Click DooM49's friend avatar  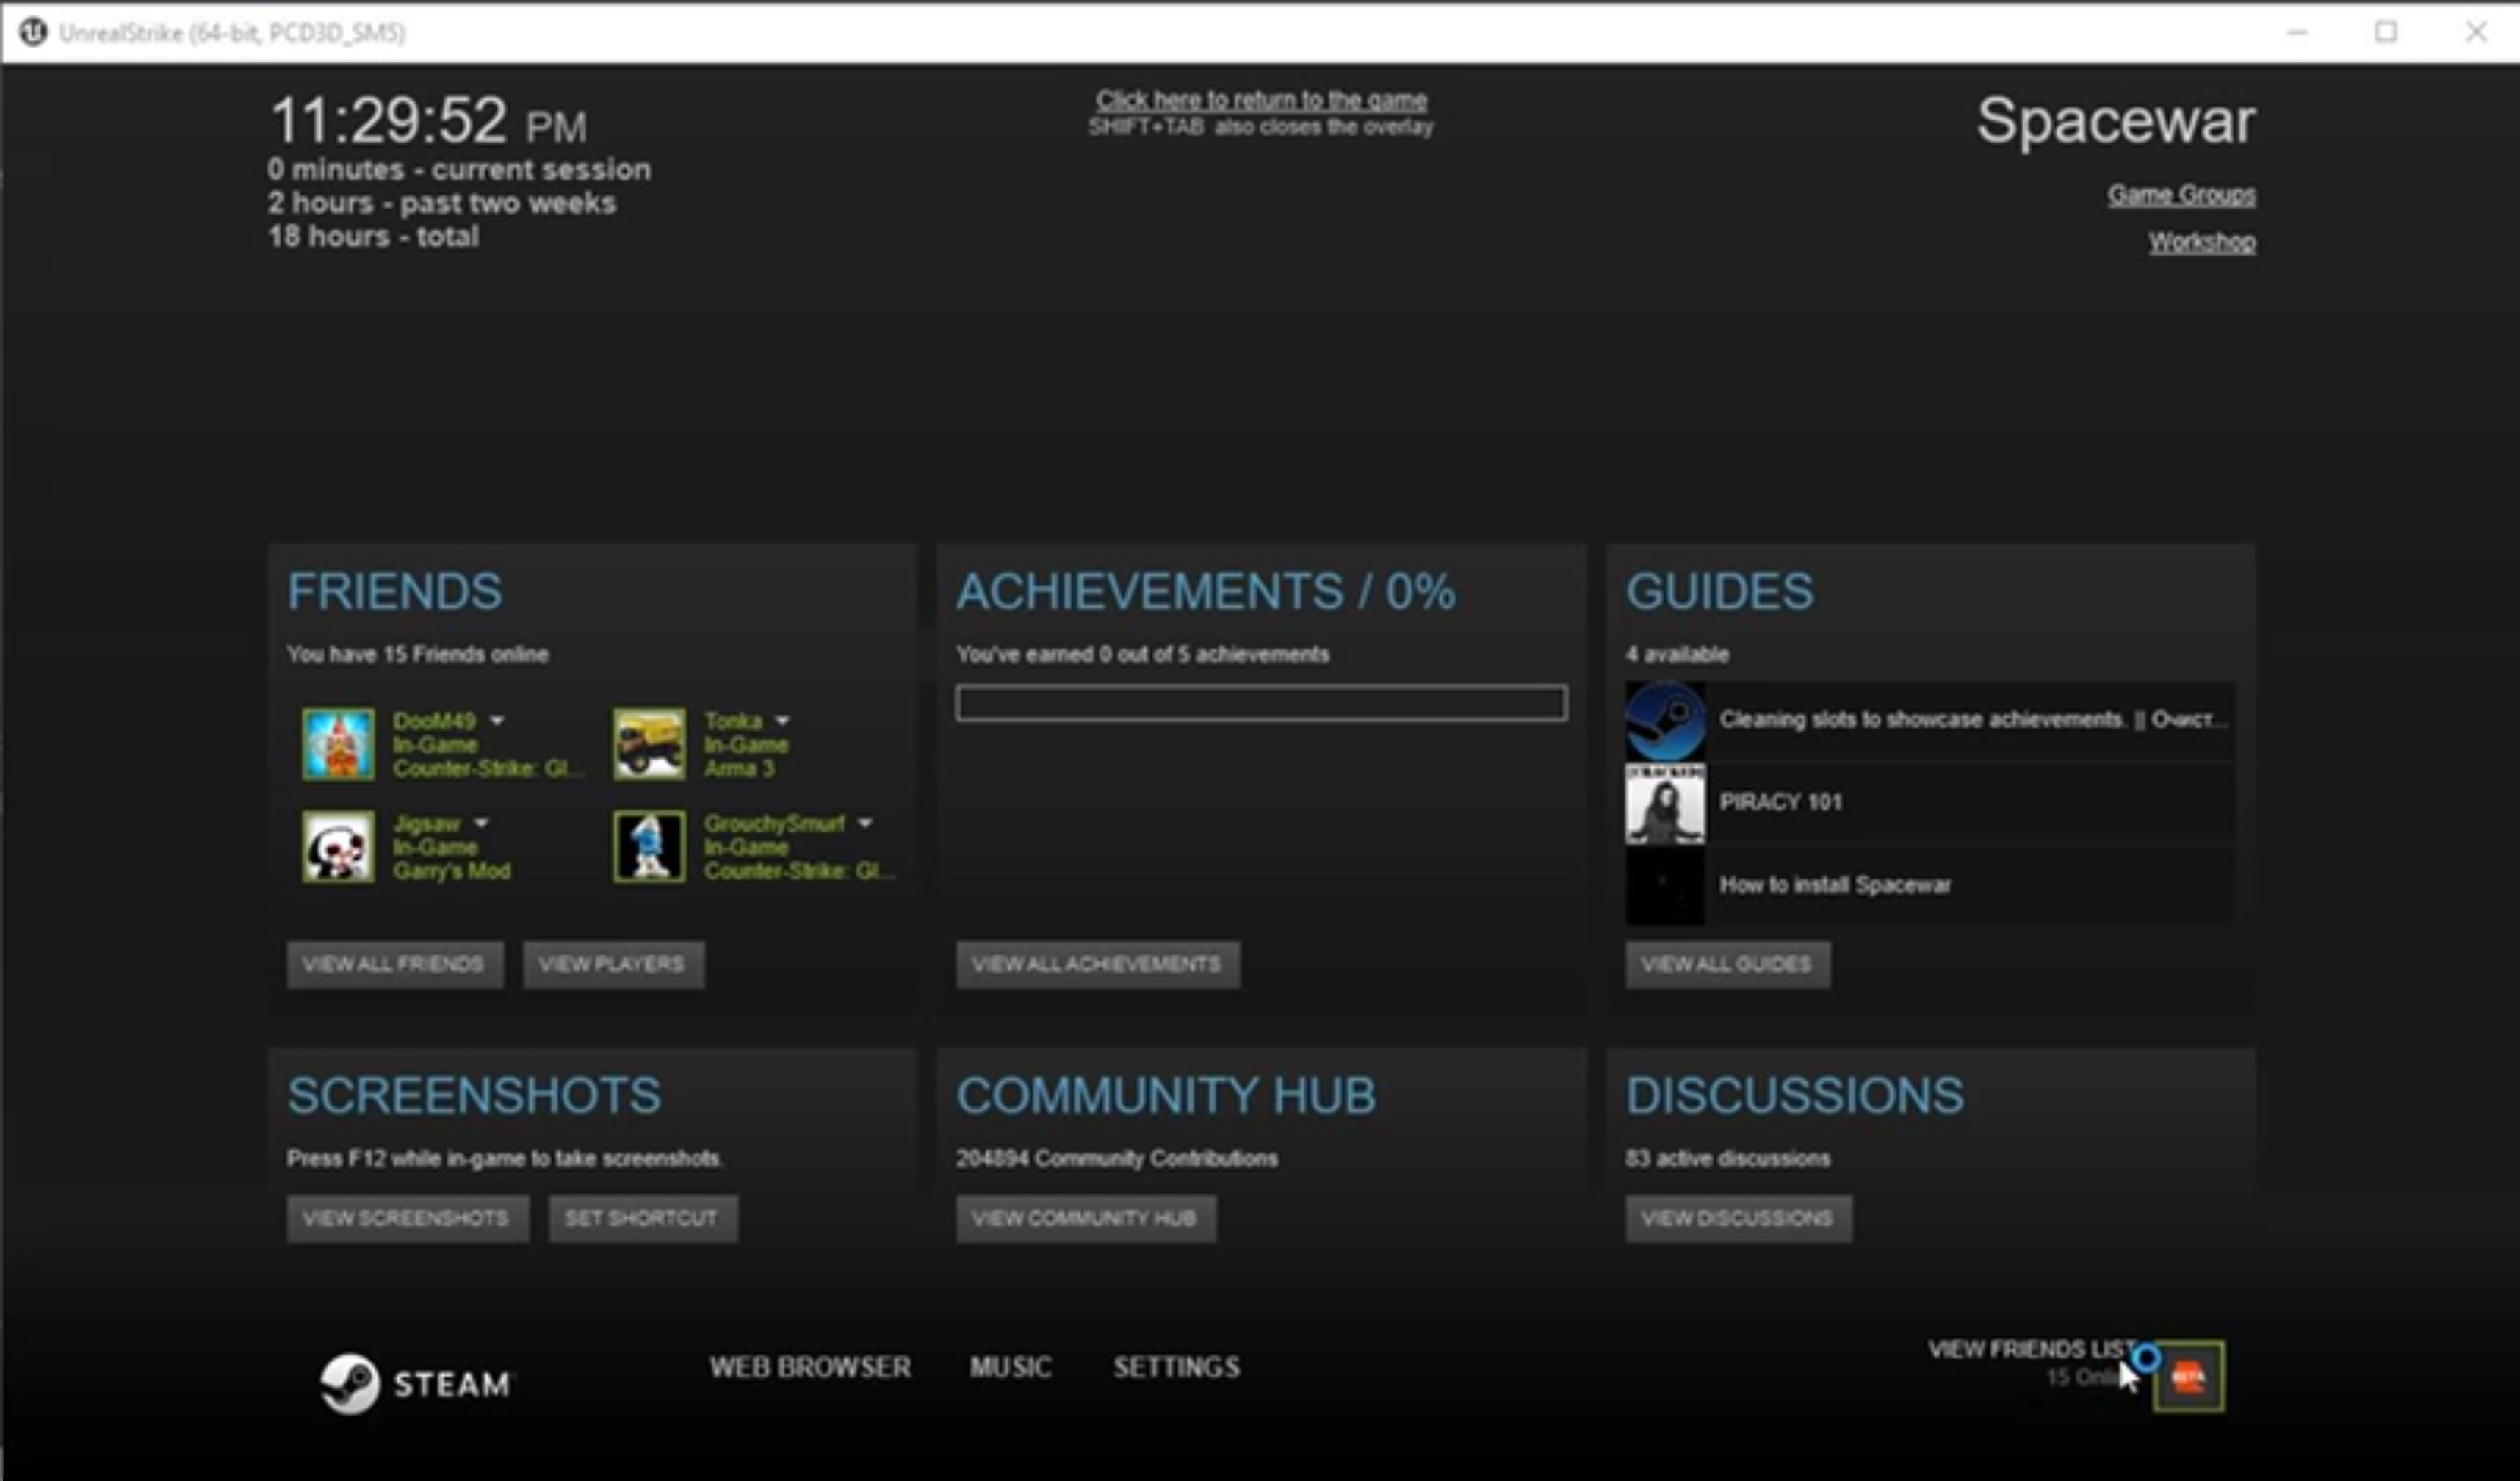[338, 744]
